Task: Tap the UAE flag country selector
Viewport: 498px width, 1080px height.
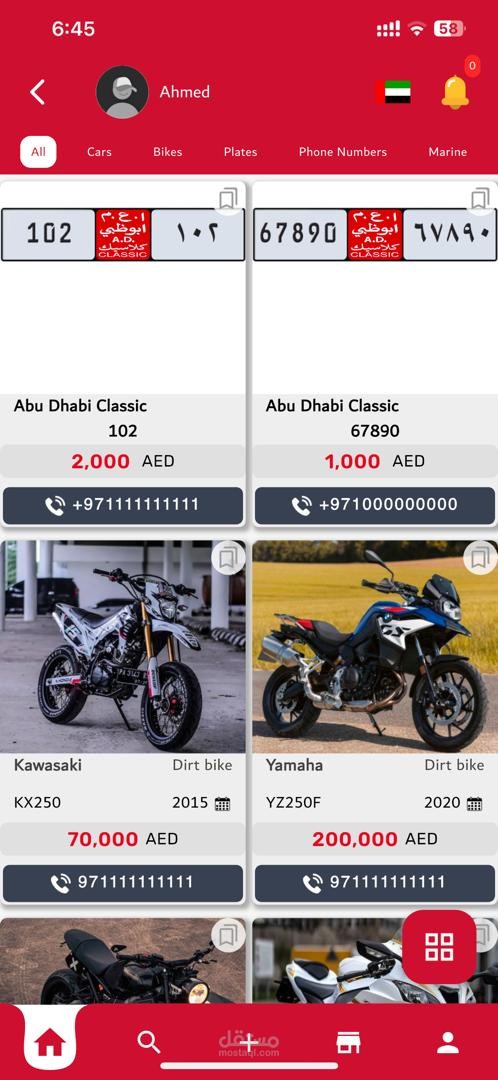Action: (x=394, y=92)
